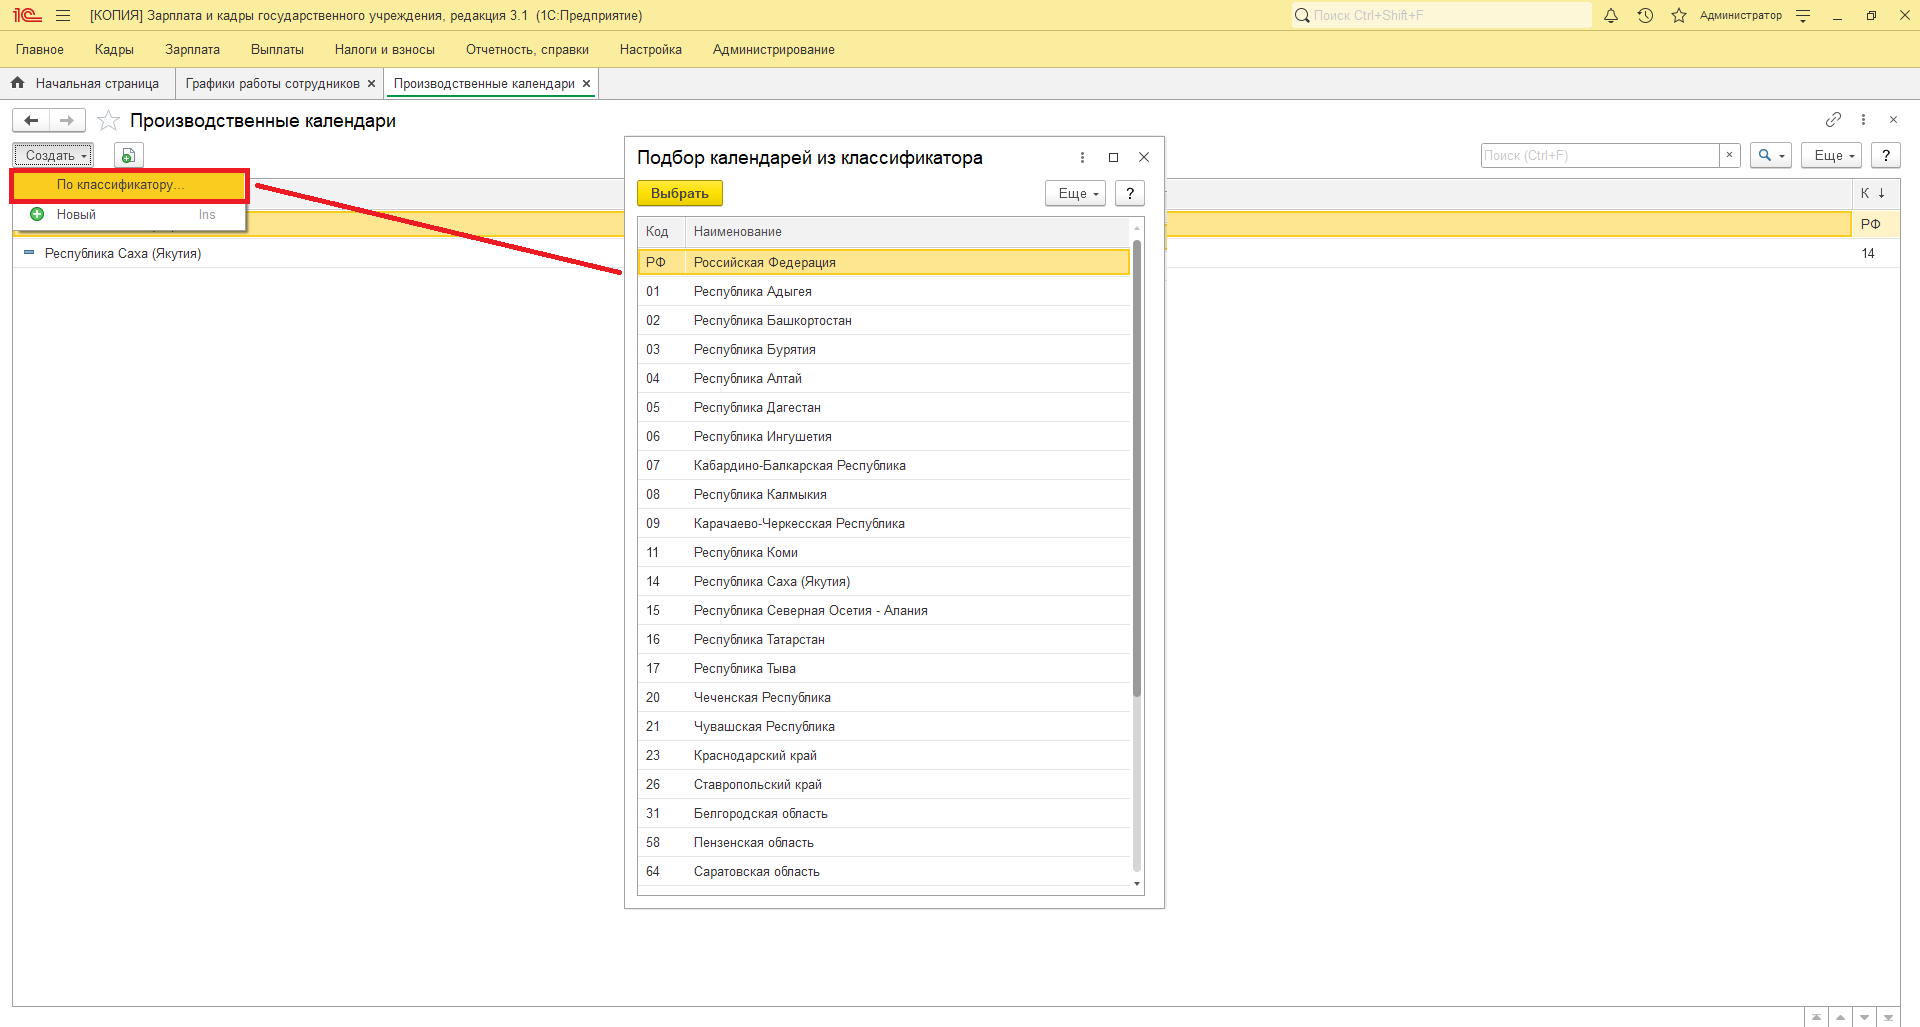Select Республика Башкортостан row

(884, 320)
